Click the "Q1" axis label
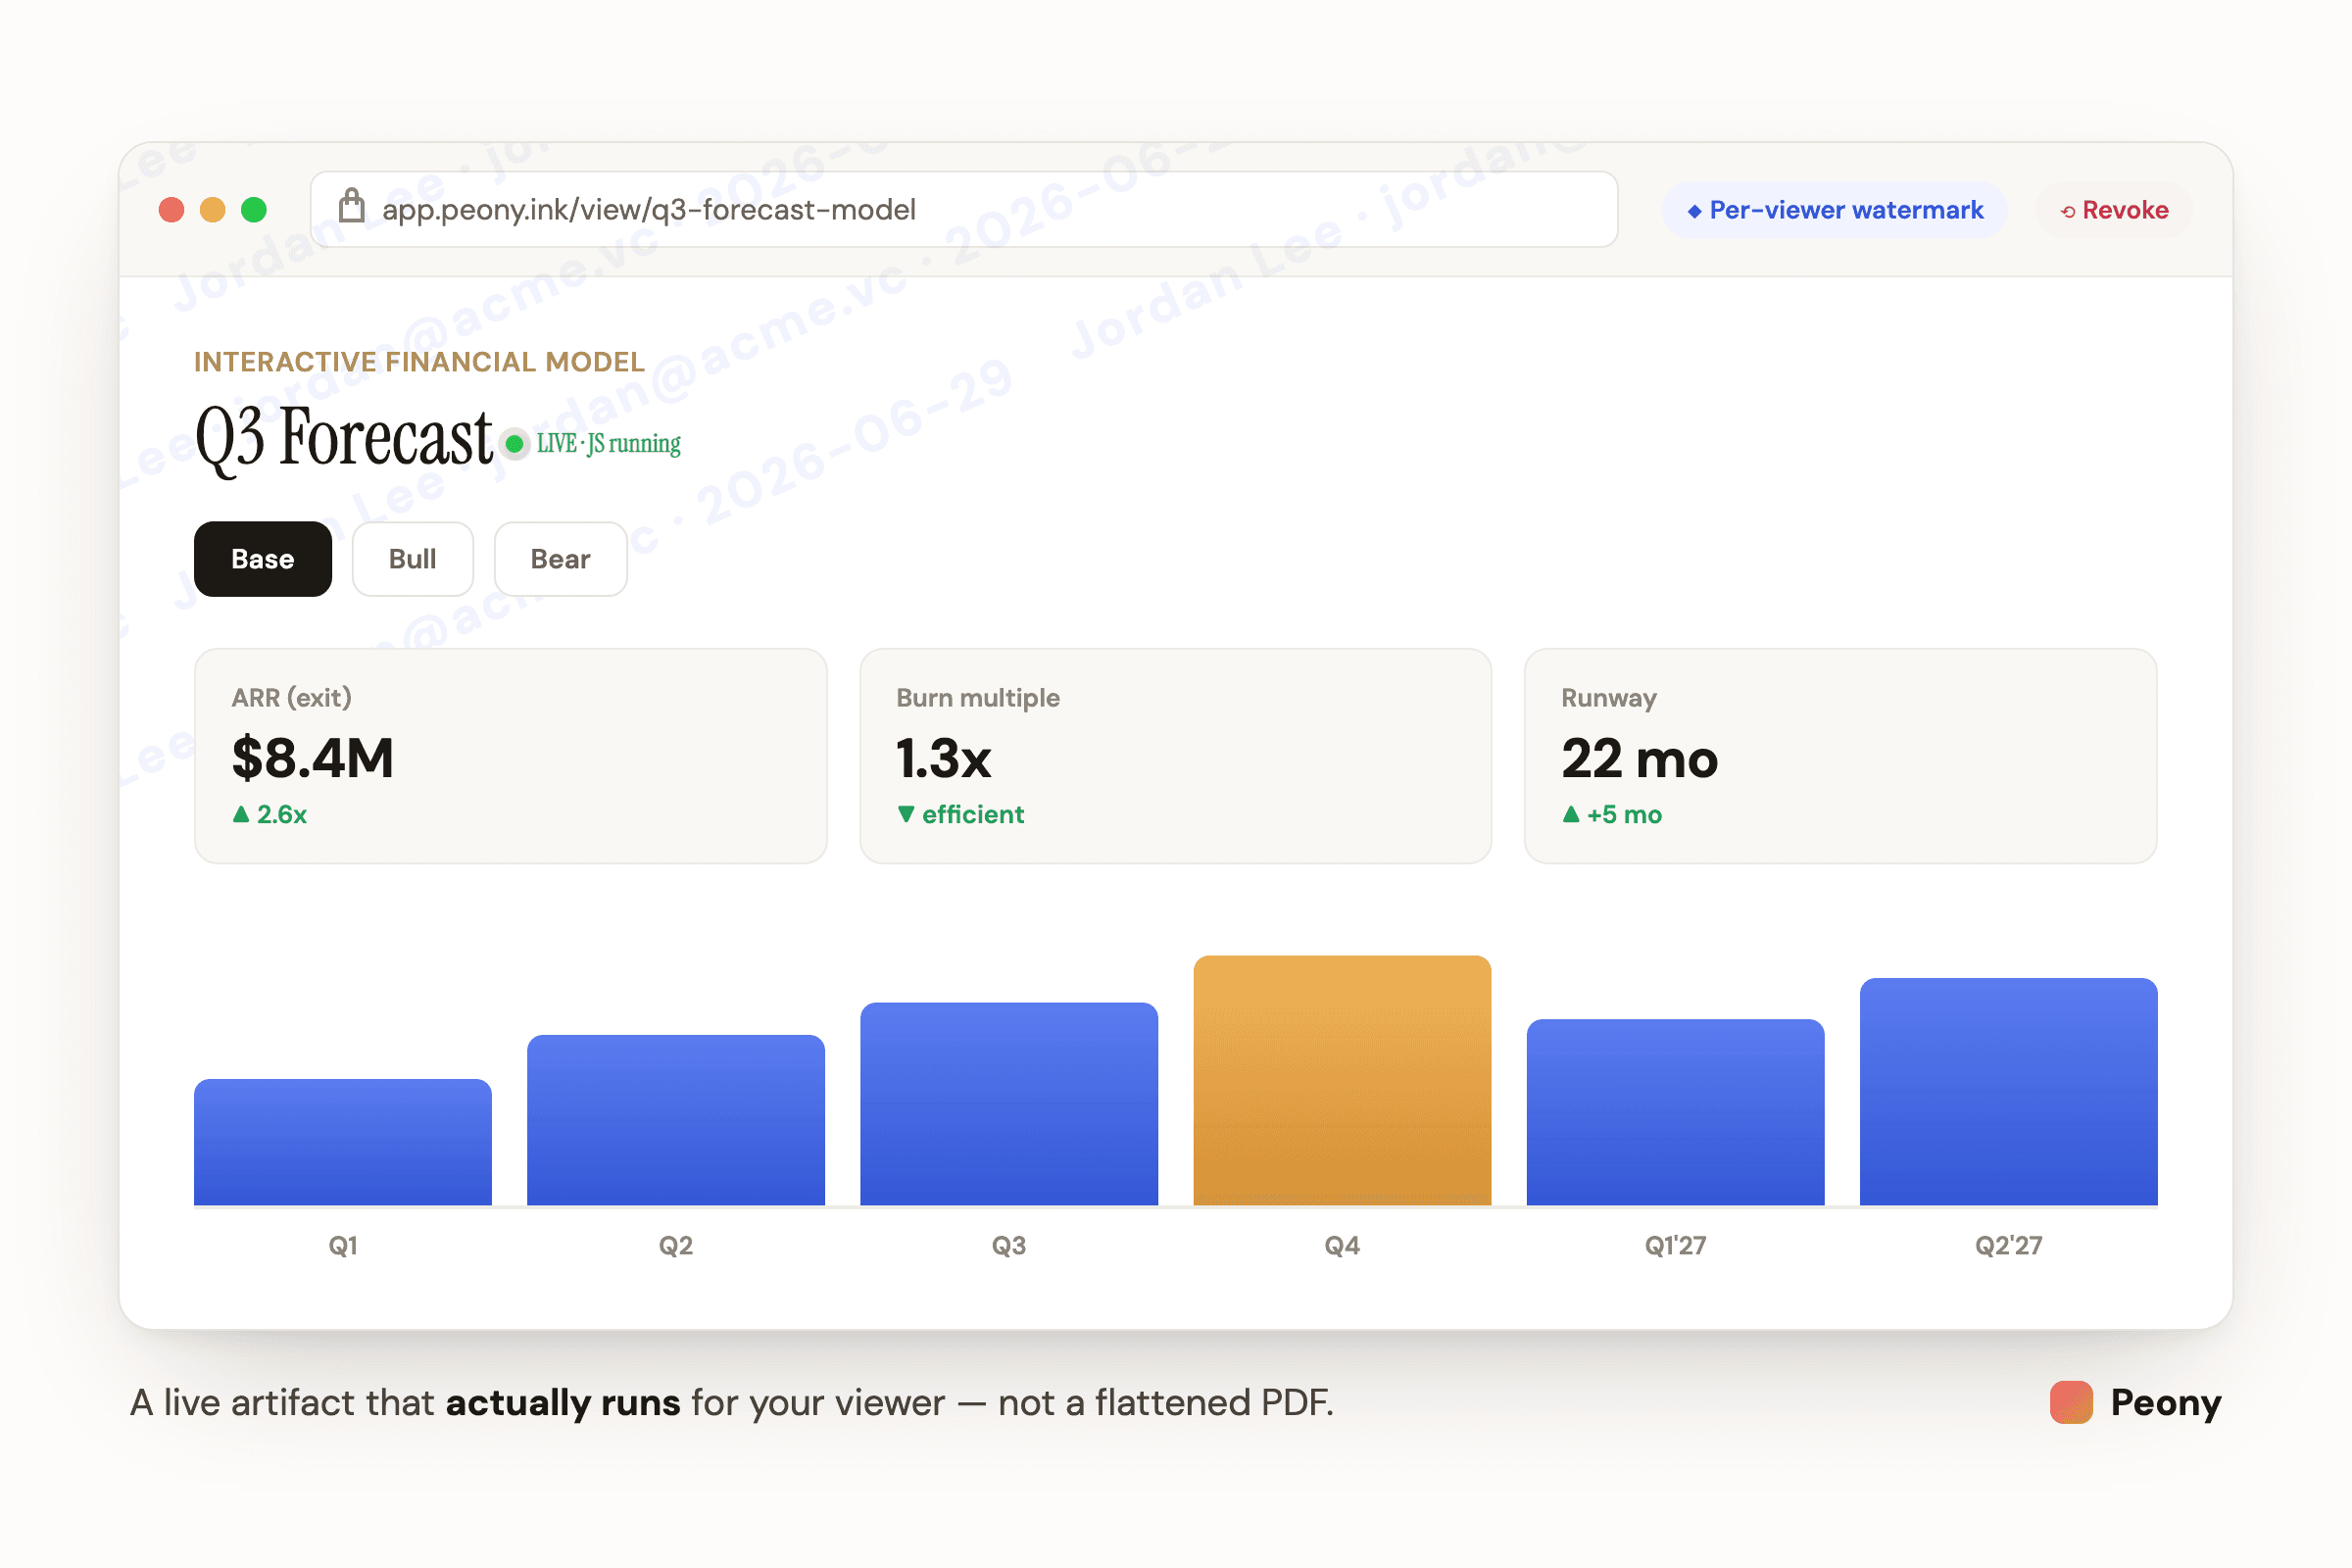Viewport: 2352px width, 1568px height. click(343, 1246)
